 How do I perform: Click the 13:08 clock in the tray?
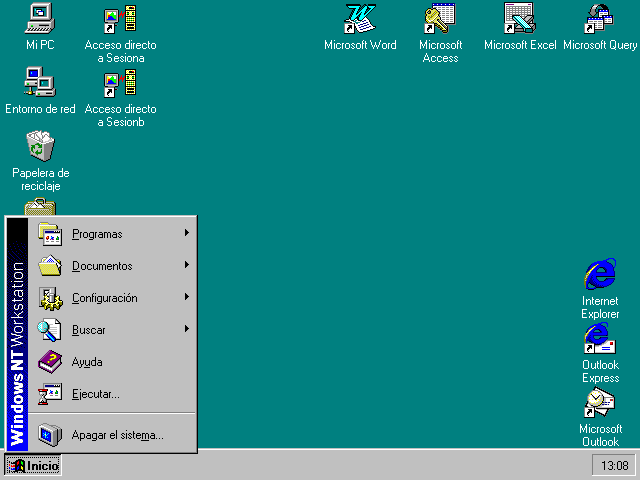point(614,465)
